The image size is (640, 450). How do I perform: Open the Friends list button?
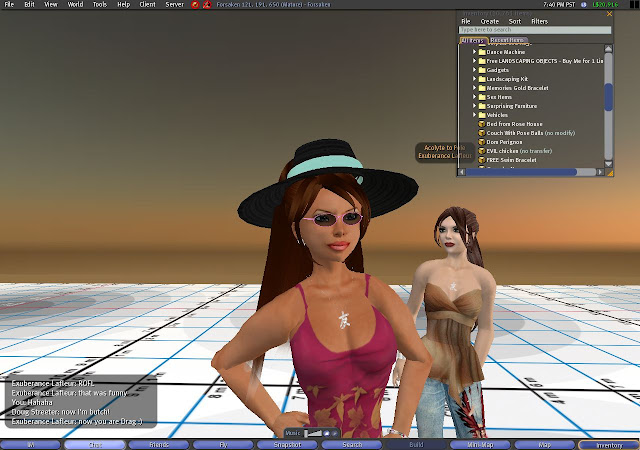pyautogui.click(x=159, y=445)
